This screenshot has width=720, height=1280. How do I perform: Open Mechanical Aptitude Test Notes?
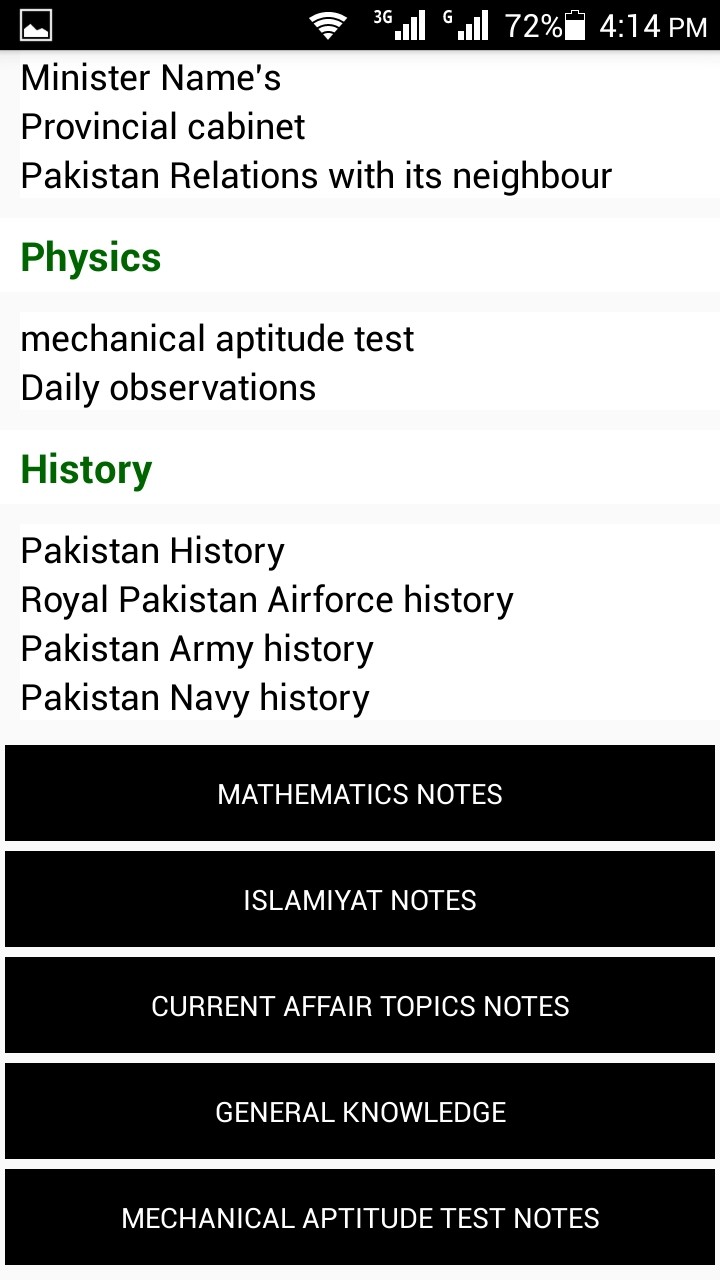pyautogui.click(x=360, y=1218)
